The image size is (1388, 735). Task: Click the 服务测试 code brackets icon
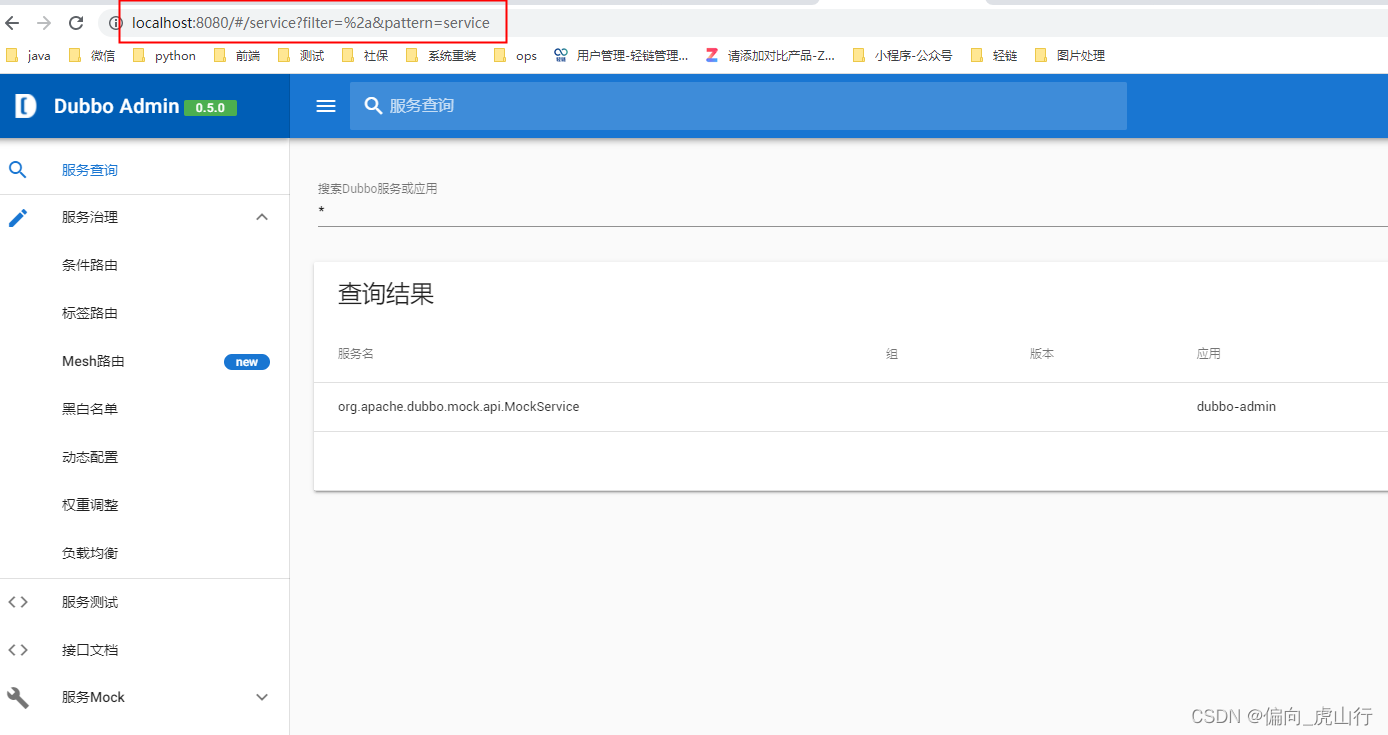point(18,602)
